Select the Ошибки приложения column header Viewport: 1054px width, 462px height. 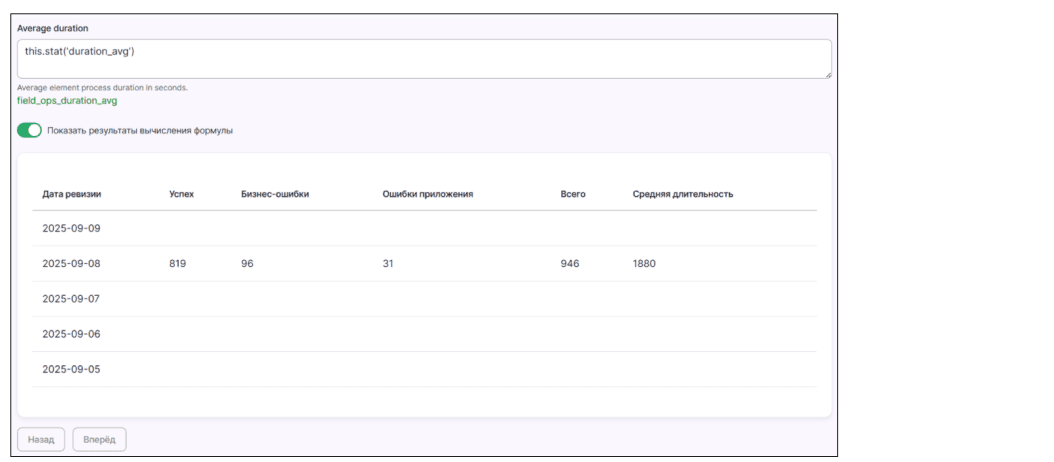[427, 194]
